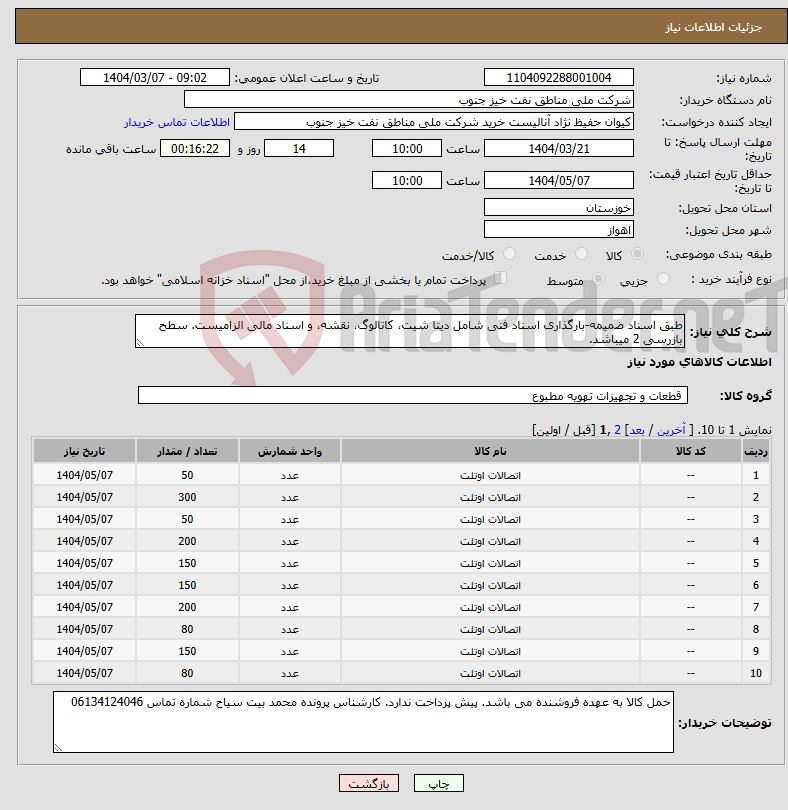Screen dimensions: 788x810
Task: Click the خوزستان province field
Action: point(559,208)
